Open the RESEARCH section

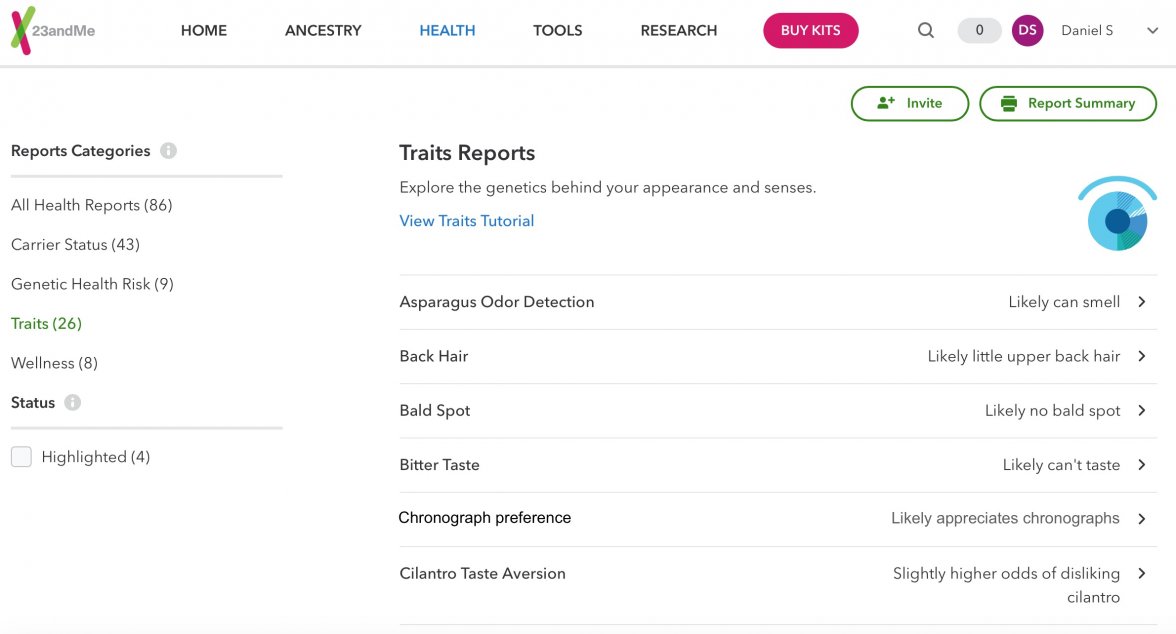tap(678, 30)
